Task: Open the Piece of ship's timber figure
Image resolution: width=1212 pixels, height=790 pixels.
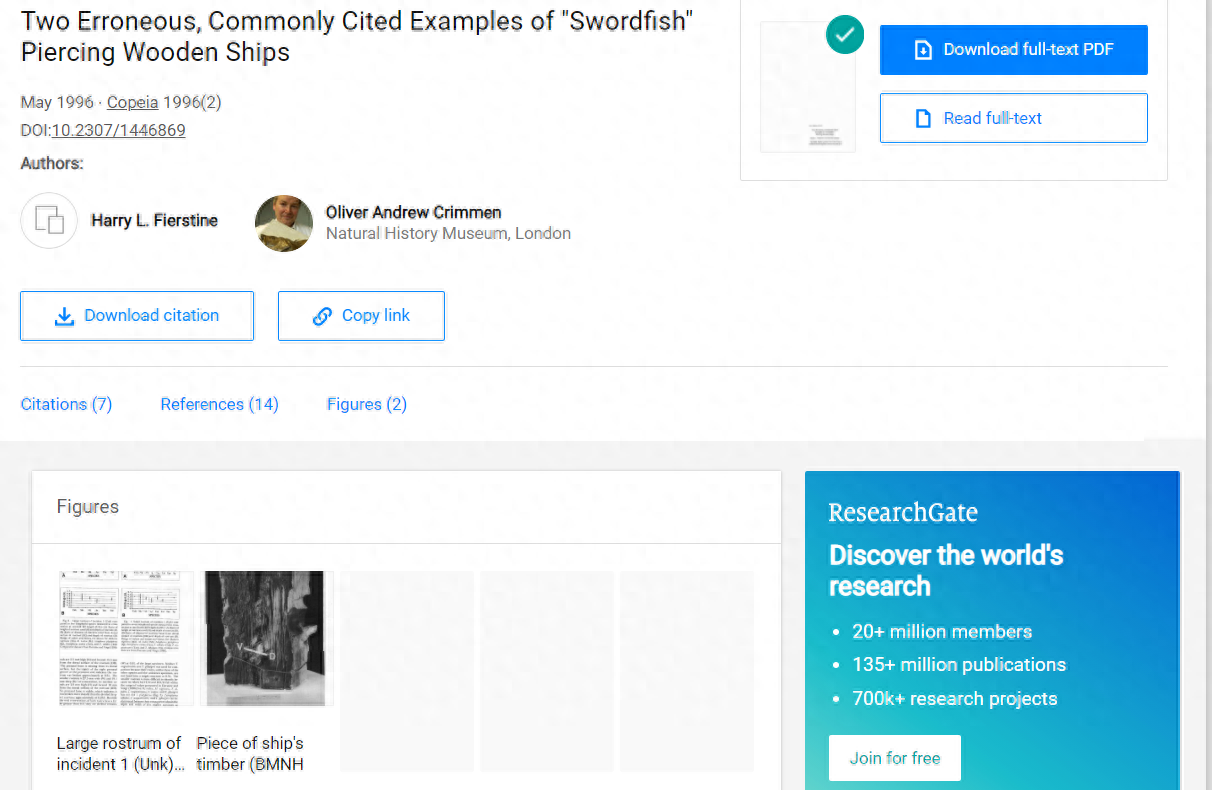Action: tap(266, 639)
